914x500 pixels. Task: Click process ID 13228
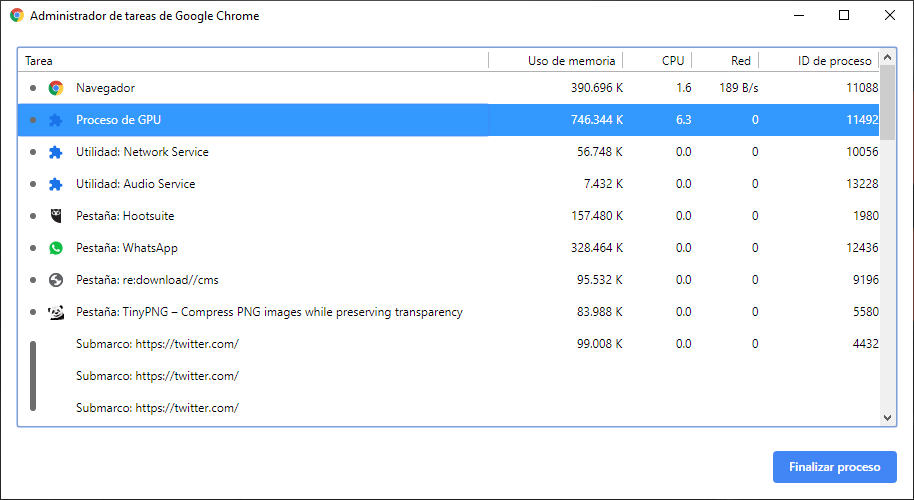coord(862,184)
